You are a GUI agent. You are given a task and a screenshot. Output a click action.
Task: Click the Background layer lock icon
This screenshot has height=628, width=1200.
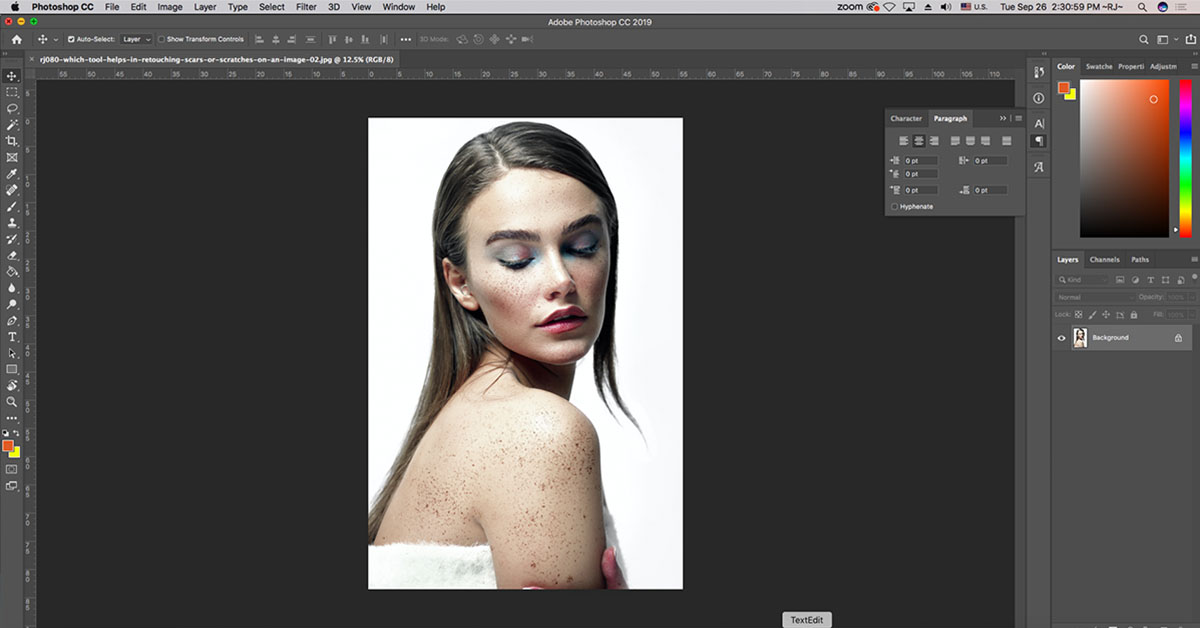[1178, 338]
